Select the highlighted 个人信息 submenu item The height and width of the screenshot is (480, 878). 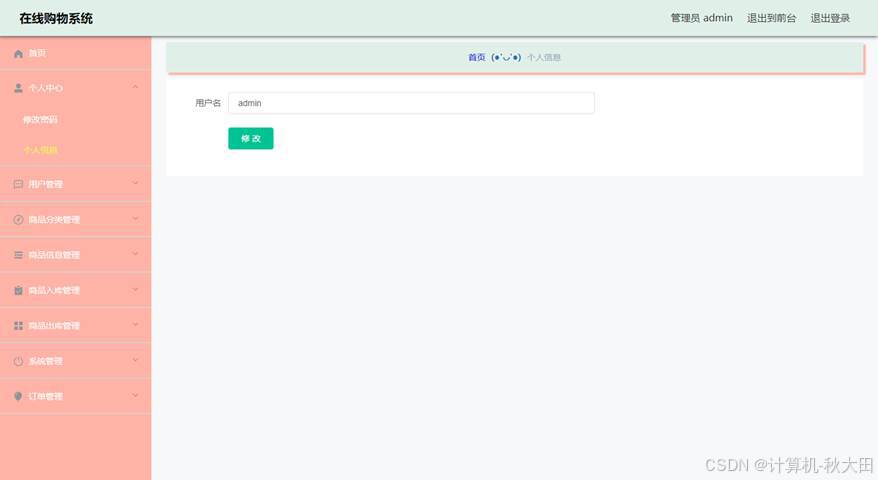coord(40,150)
